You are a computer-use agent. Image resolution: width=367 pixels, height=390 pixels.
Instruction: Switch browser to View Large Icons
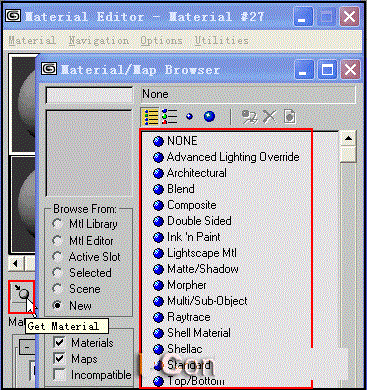[x=209, y=117]
